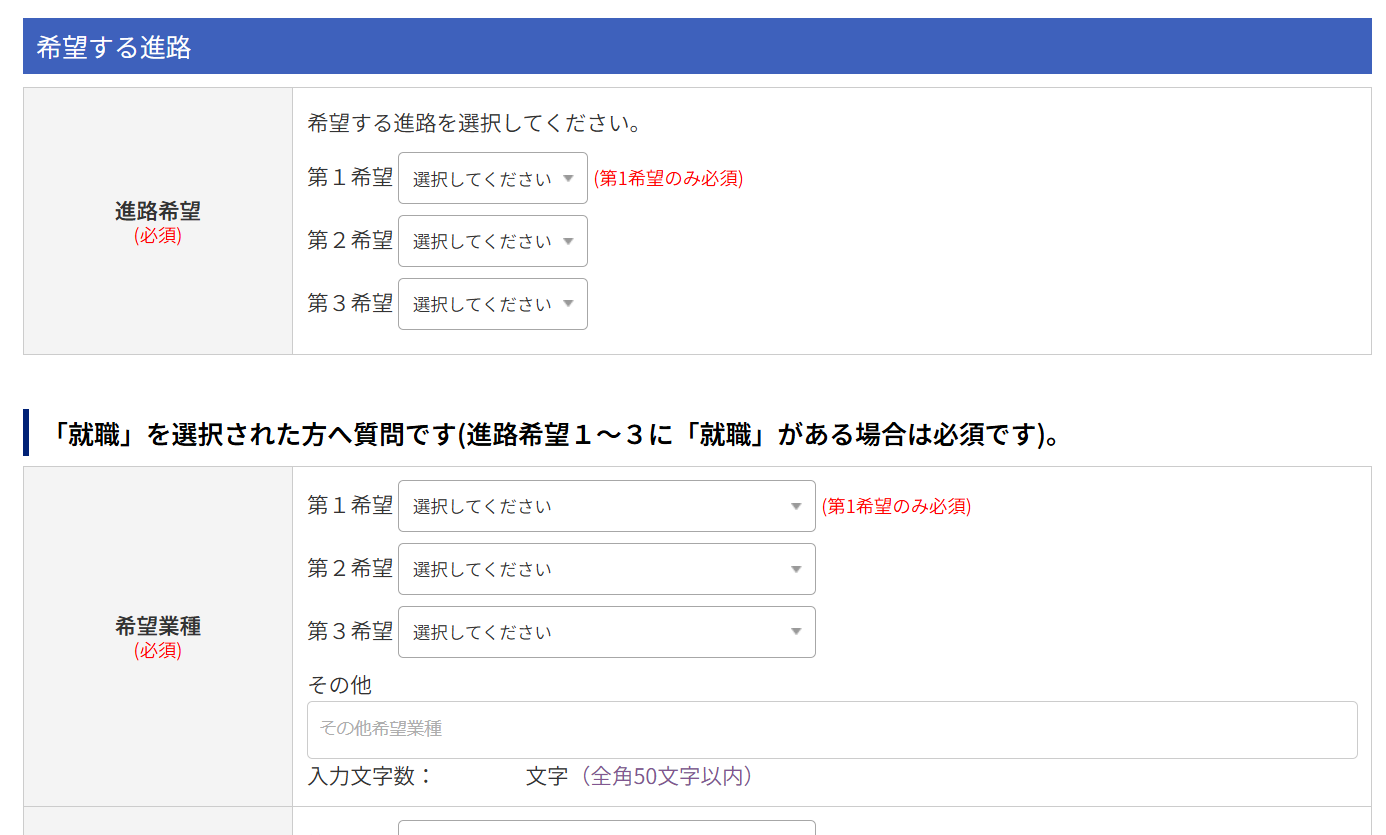Viewport: 1386px width, 835px height.
Task: Click red (第1希望のみ必須) note beside 進路希望
Action: pos(668,179)
